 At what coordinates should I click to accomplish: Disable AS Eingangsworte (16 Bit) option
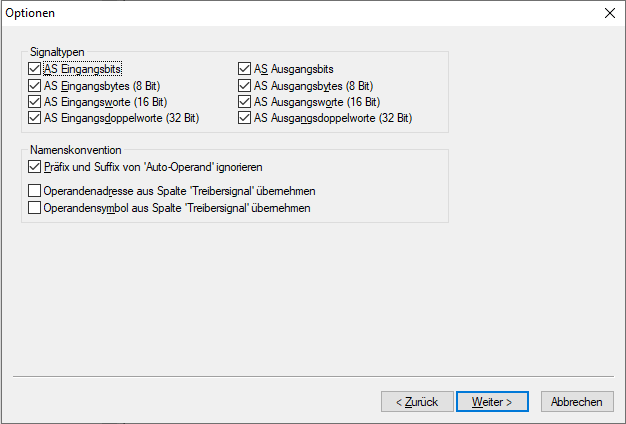pos(36,102)
